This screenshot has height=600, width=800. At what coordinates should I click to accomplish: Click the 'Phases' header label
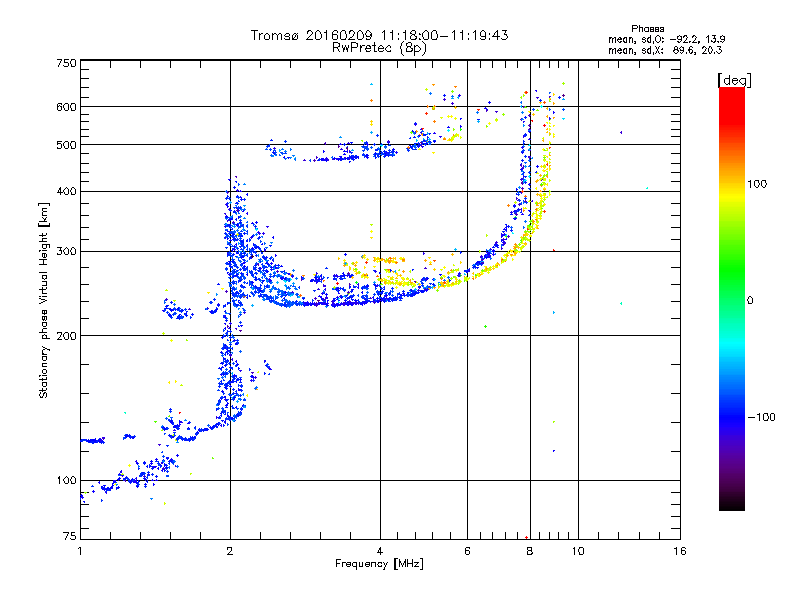pyautogui.click(x=647, y=29)
